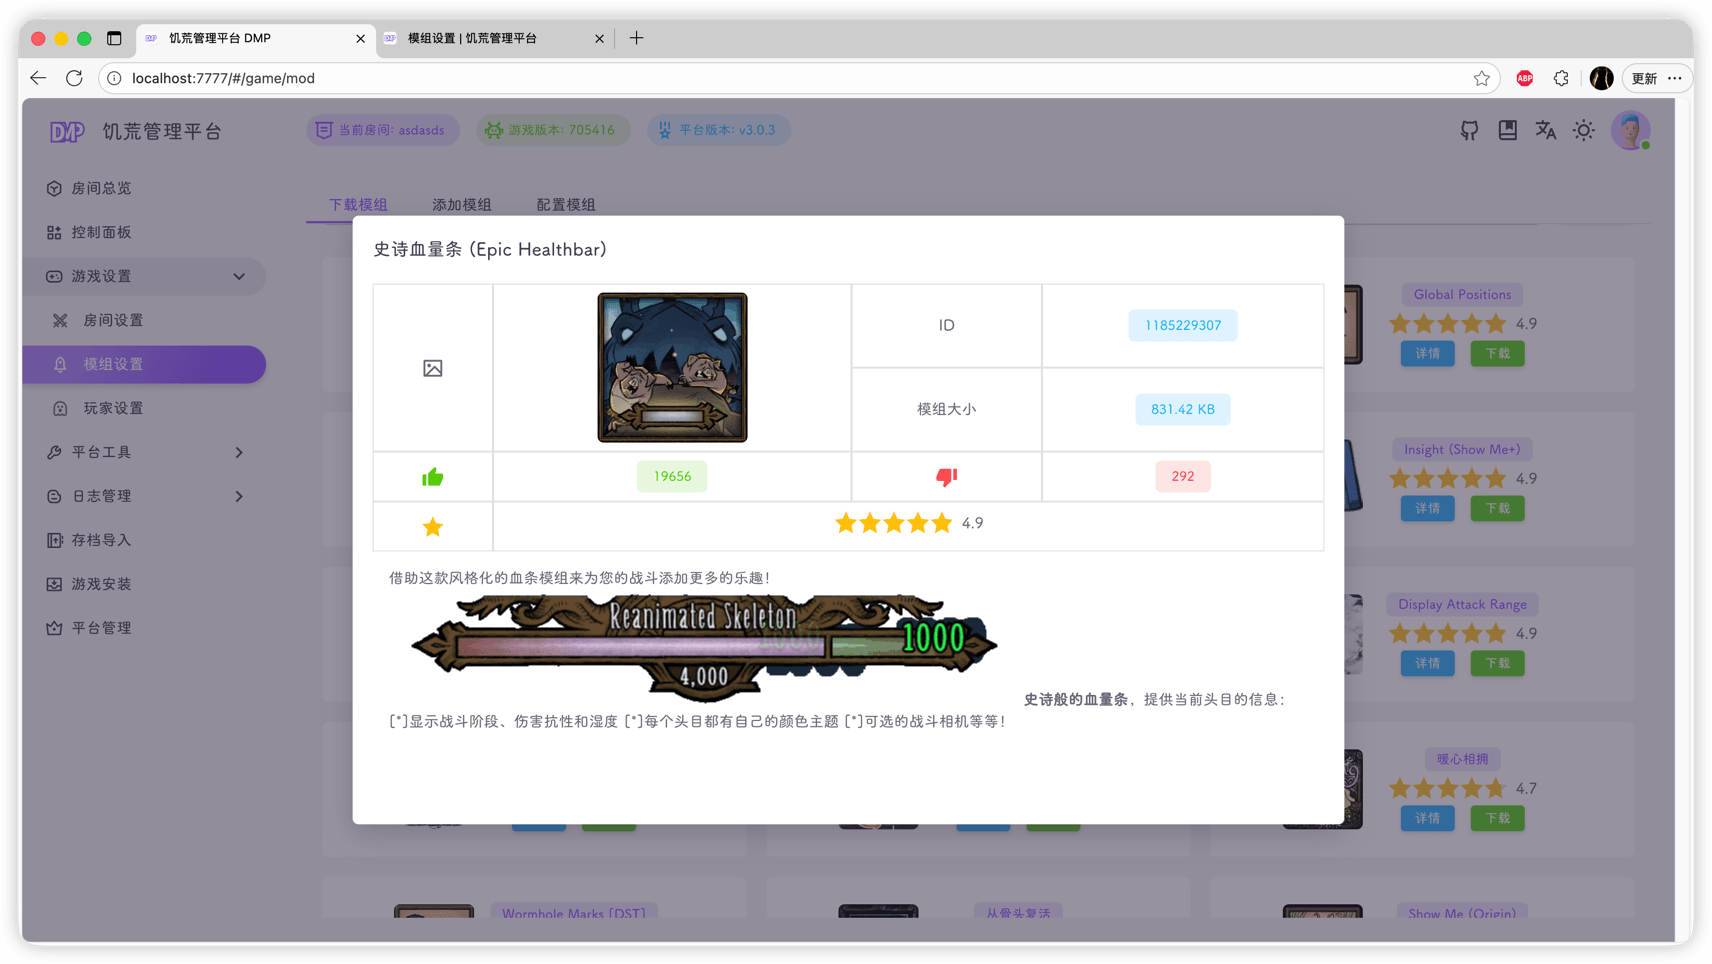Select 平台管理 crown icon in sidebar

click(x=103, y=627)
